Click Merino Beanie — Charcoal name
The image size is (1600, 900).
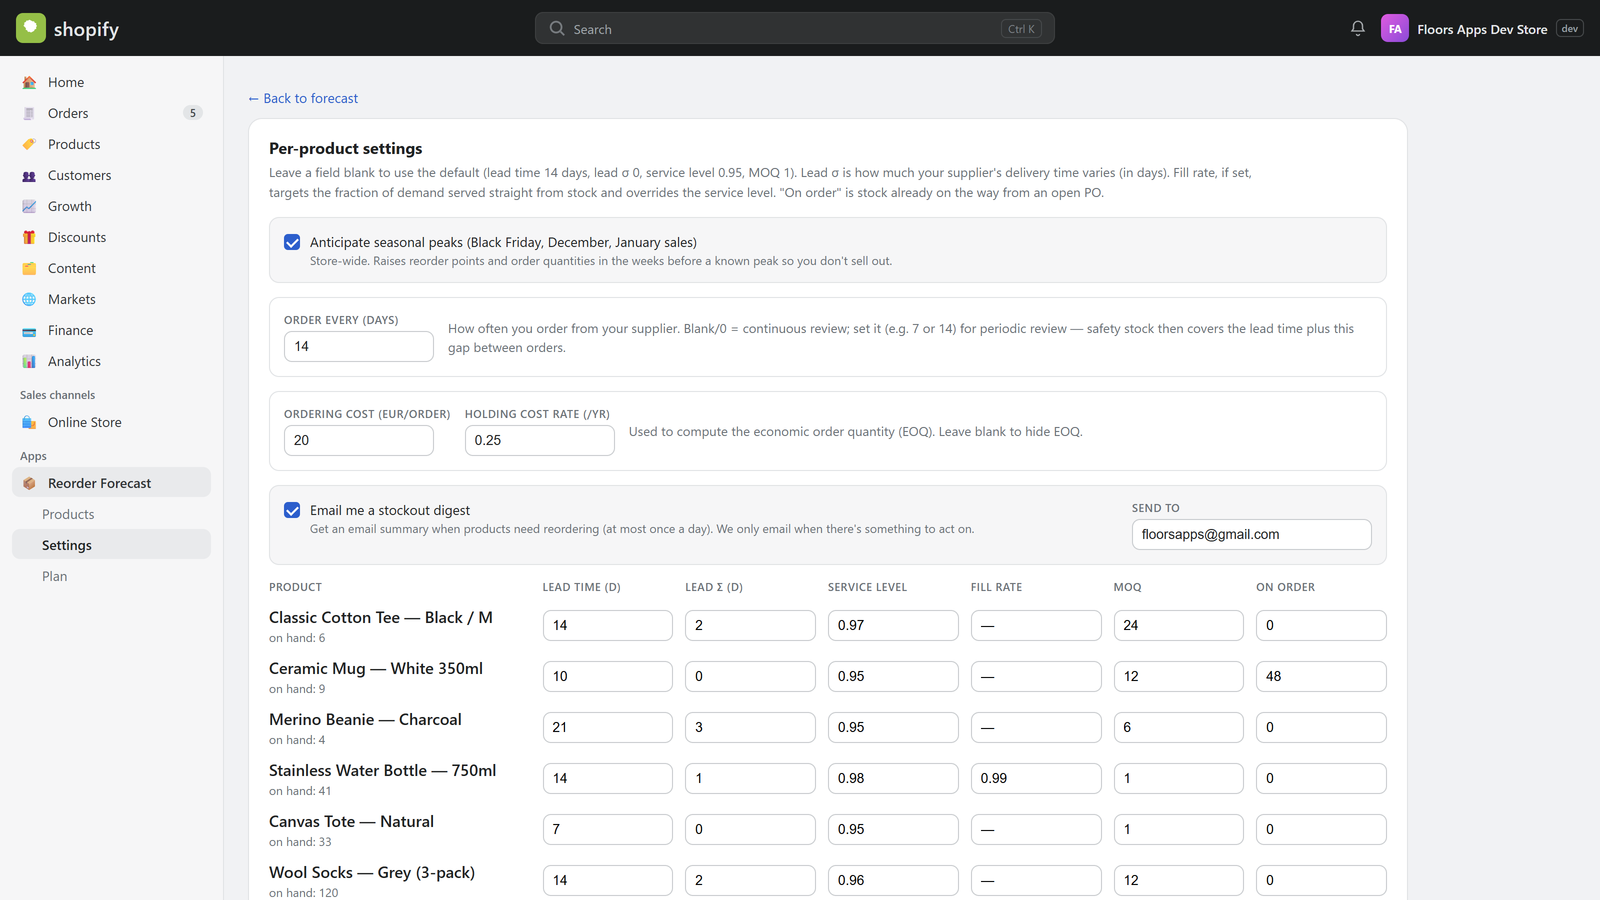[365, 719]
